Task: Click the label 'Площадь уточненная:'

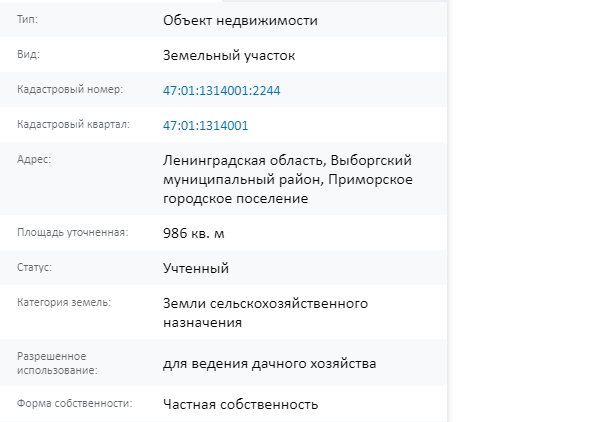Action: point(73,233)
